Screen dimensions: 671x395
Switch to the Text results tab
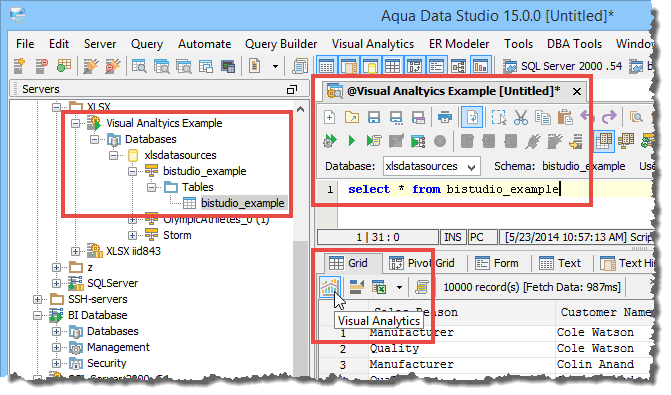click(560, 263)
